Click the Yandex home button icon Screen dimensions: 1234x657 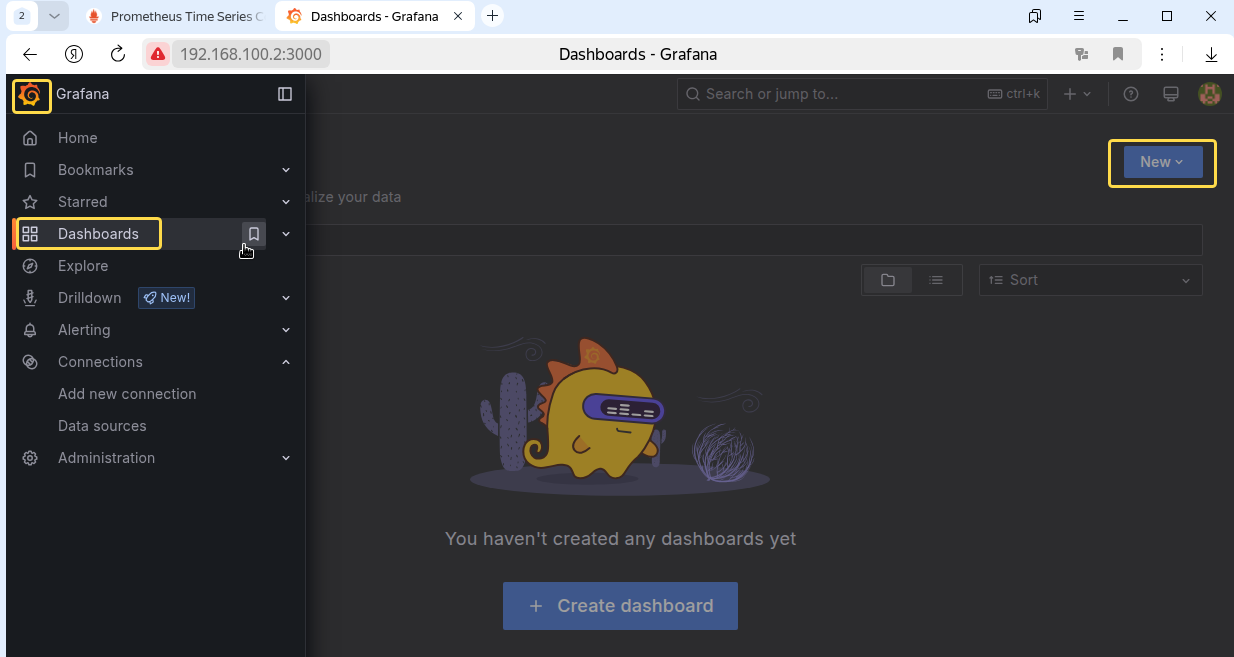74,54
